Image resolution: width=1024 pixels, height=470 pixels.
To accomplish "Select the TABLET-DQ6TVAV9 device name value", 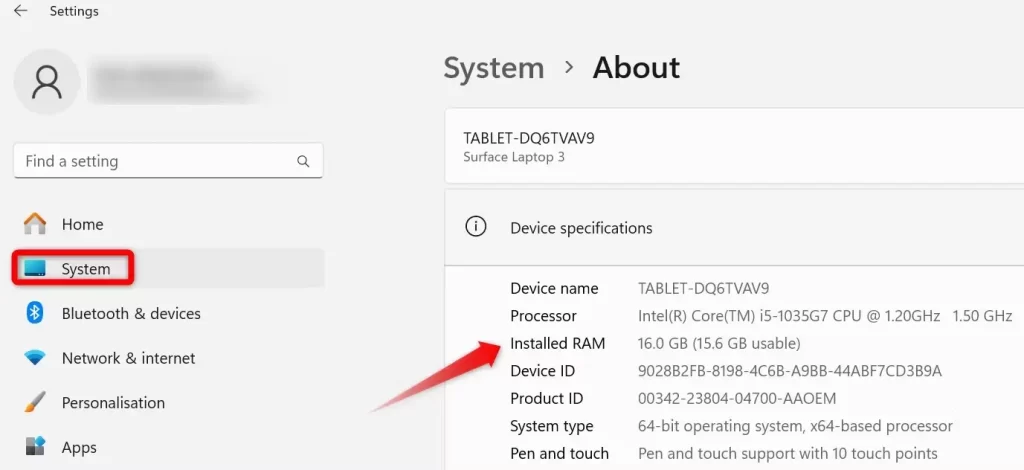I will [703, 289].
